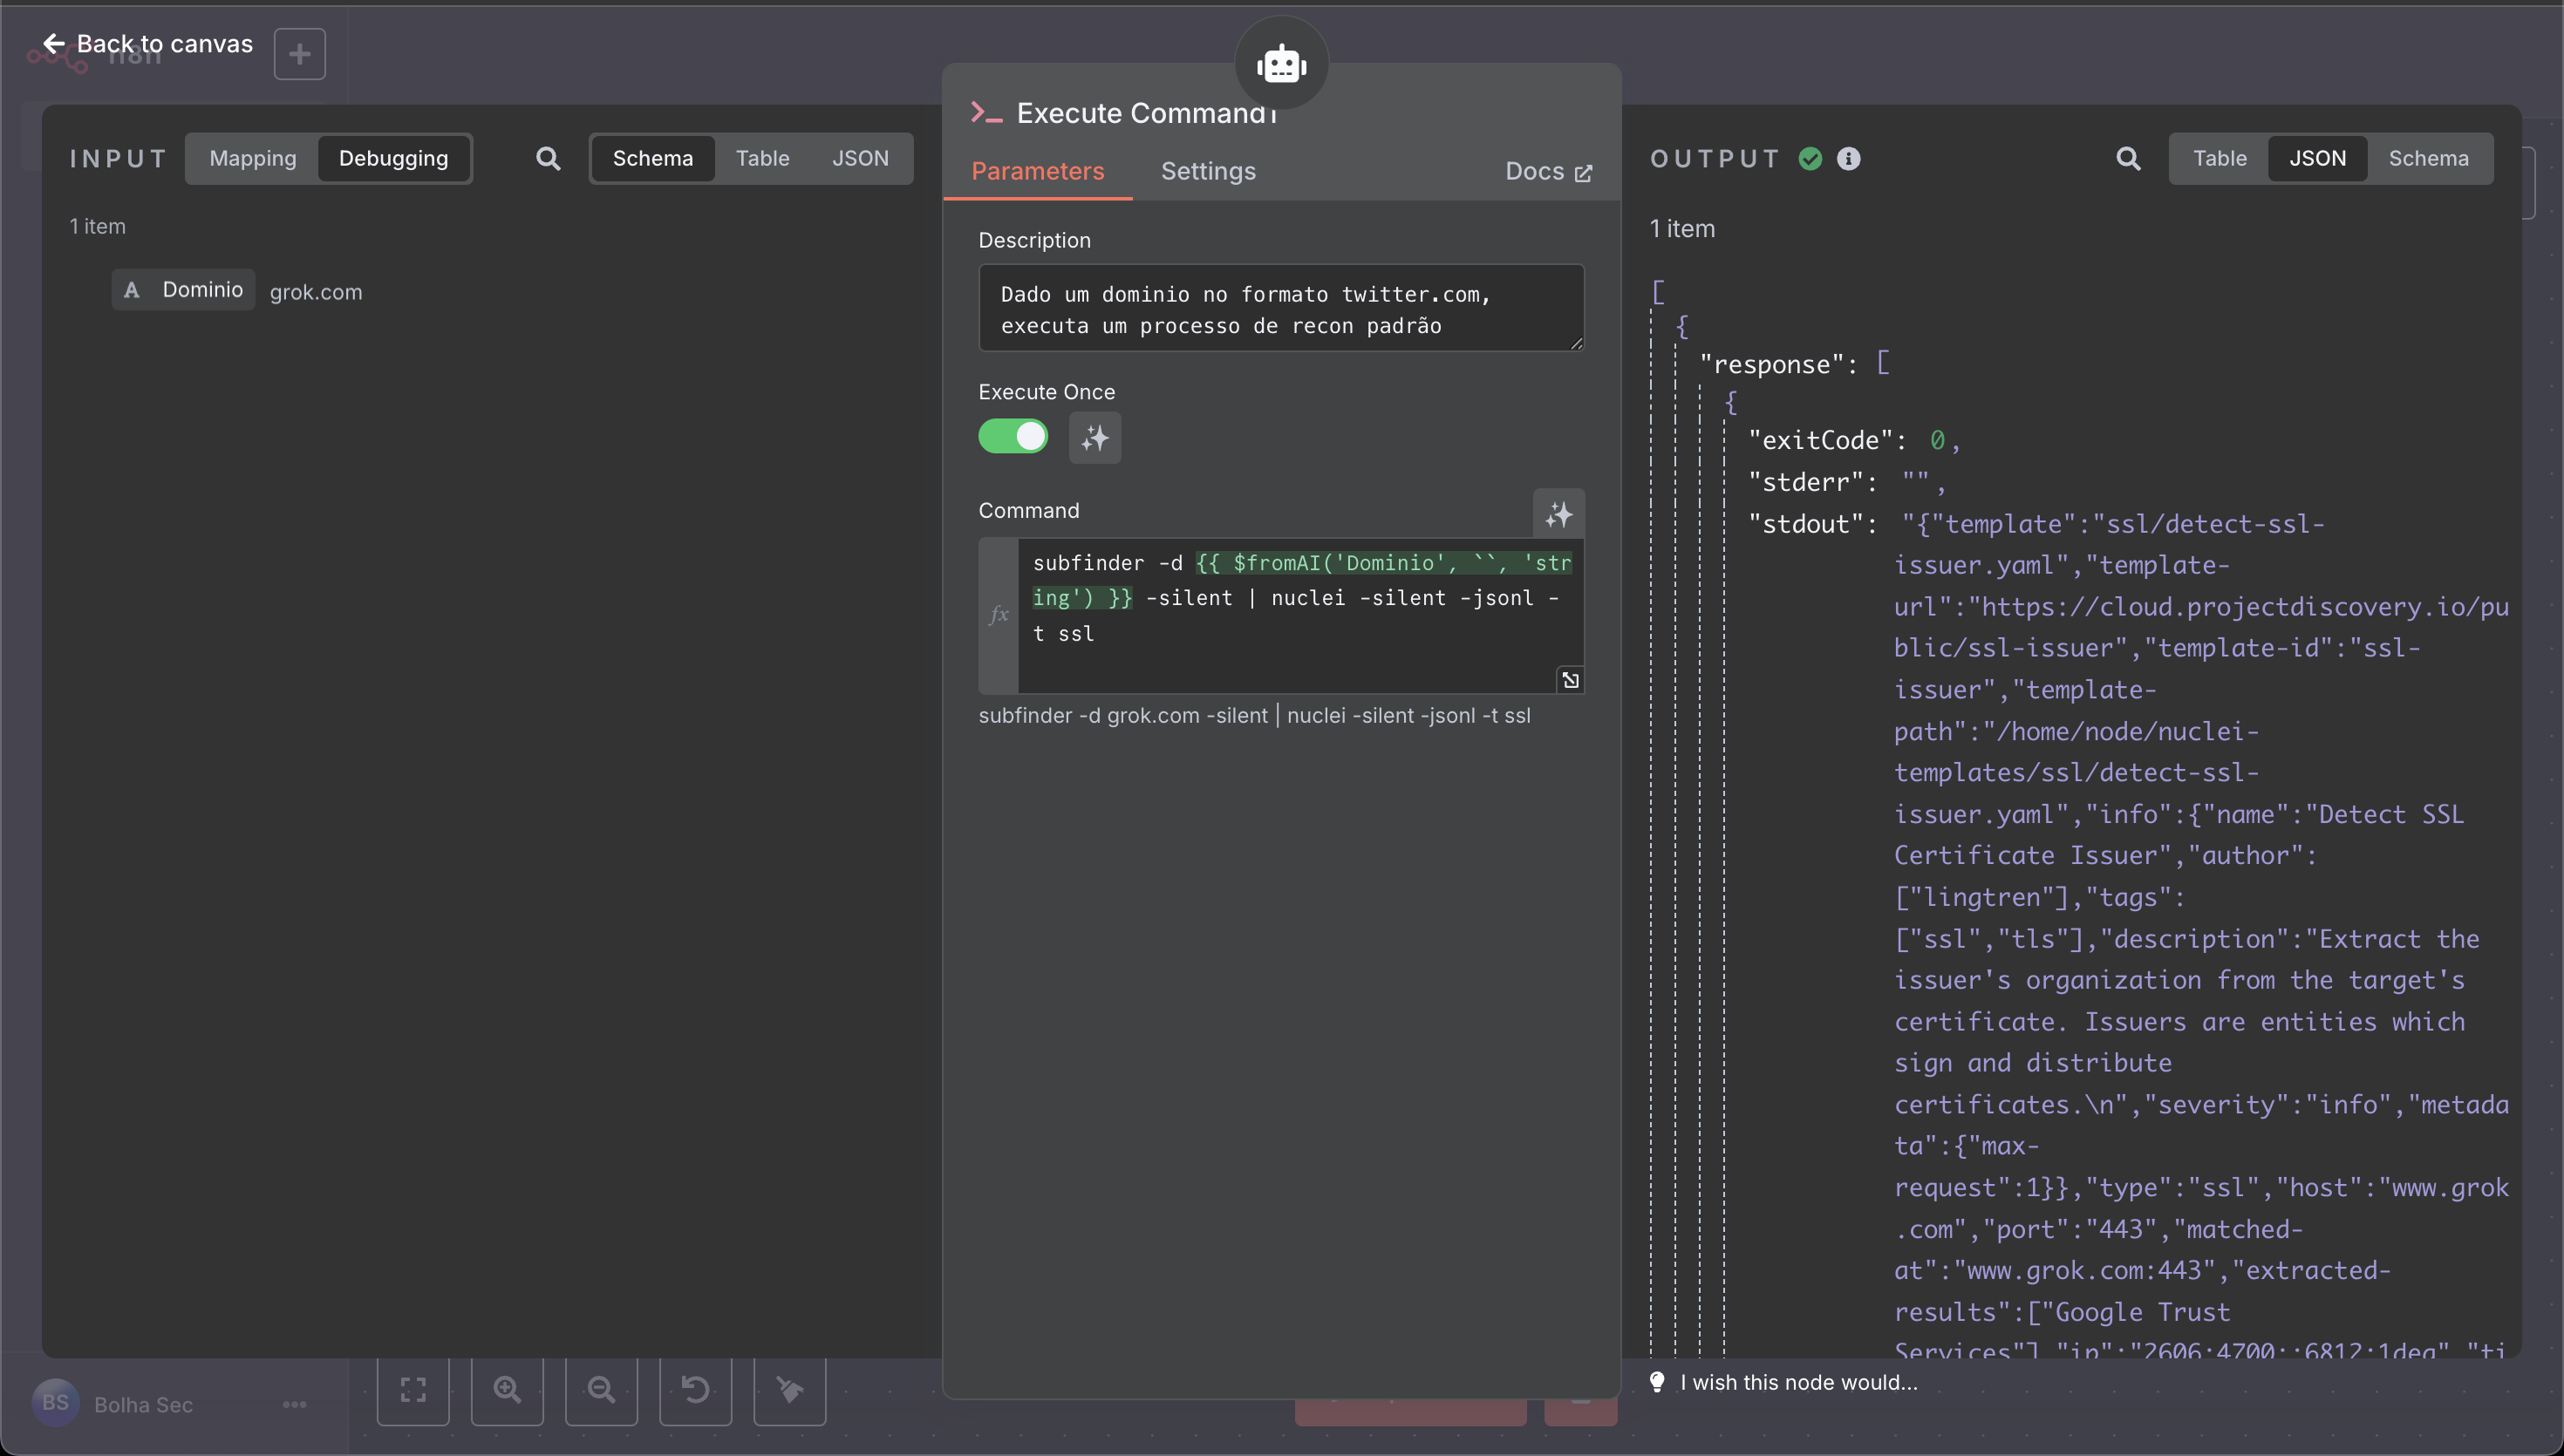Click the zoom out canvas icon
The height and width of the screenshot is (1456, 2564).
pos(601,1389)
